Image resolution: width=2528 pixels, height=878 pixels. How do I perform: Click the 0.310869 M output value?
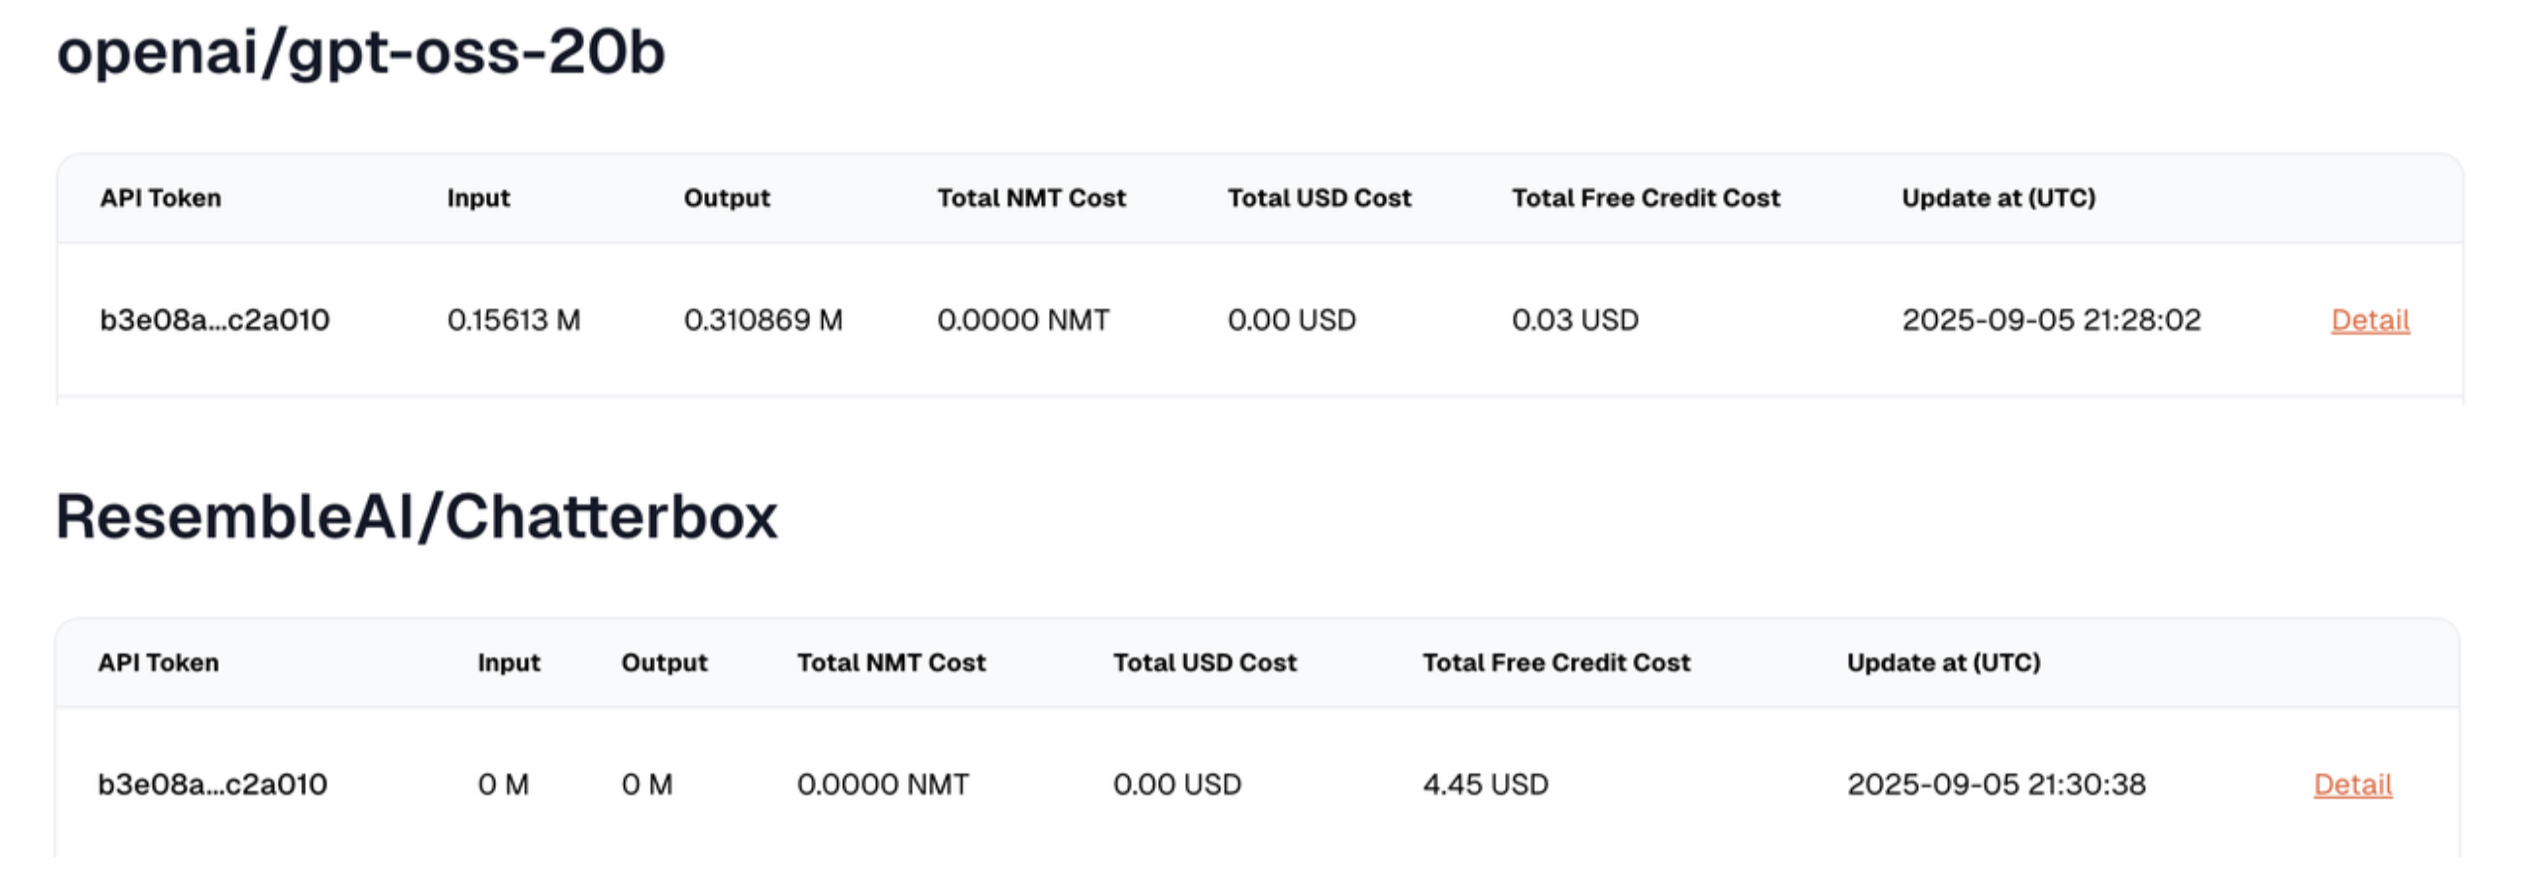(764, 320)
